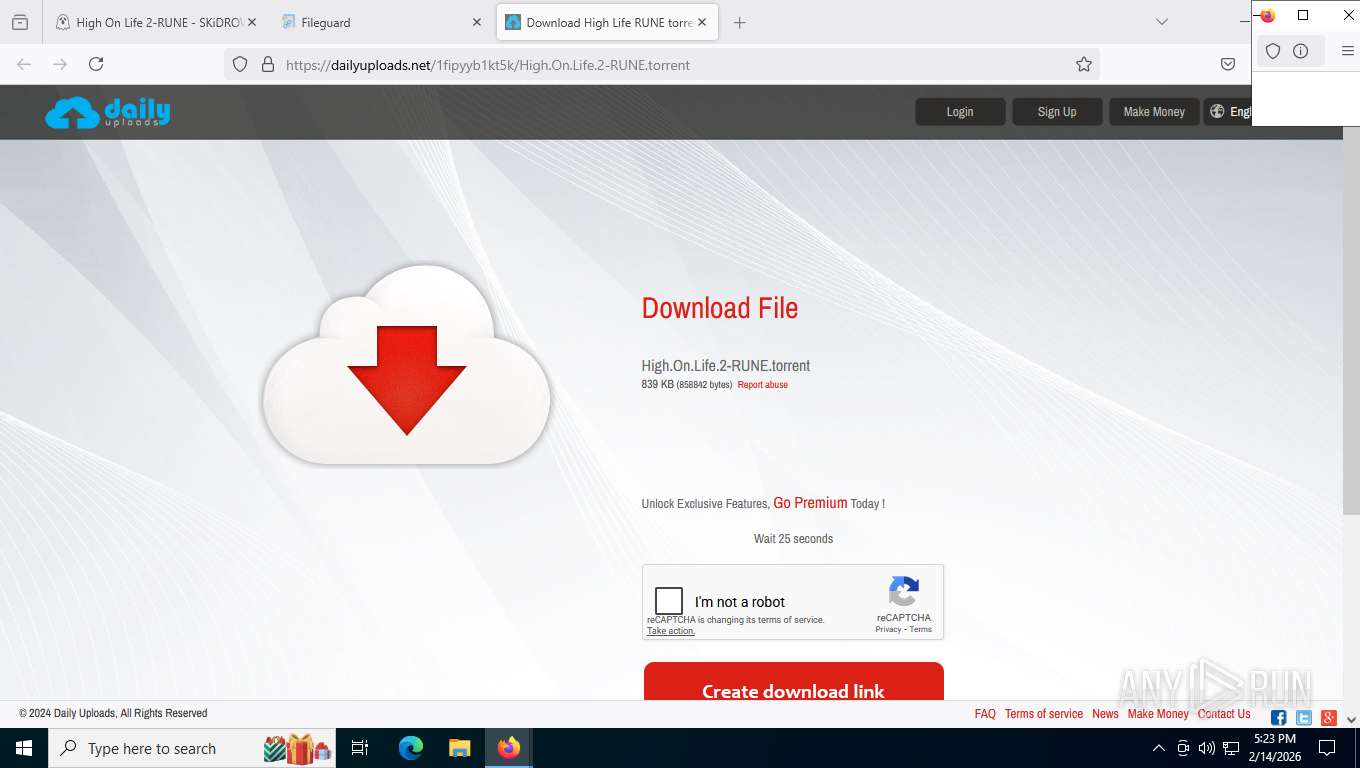Open the Make Money footer link
1360x768 pixels.
pyautogui.click(x=1158, y=713)
